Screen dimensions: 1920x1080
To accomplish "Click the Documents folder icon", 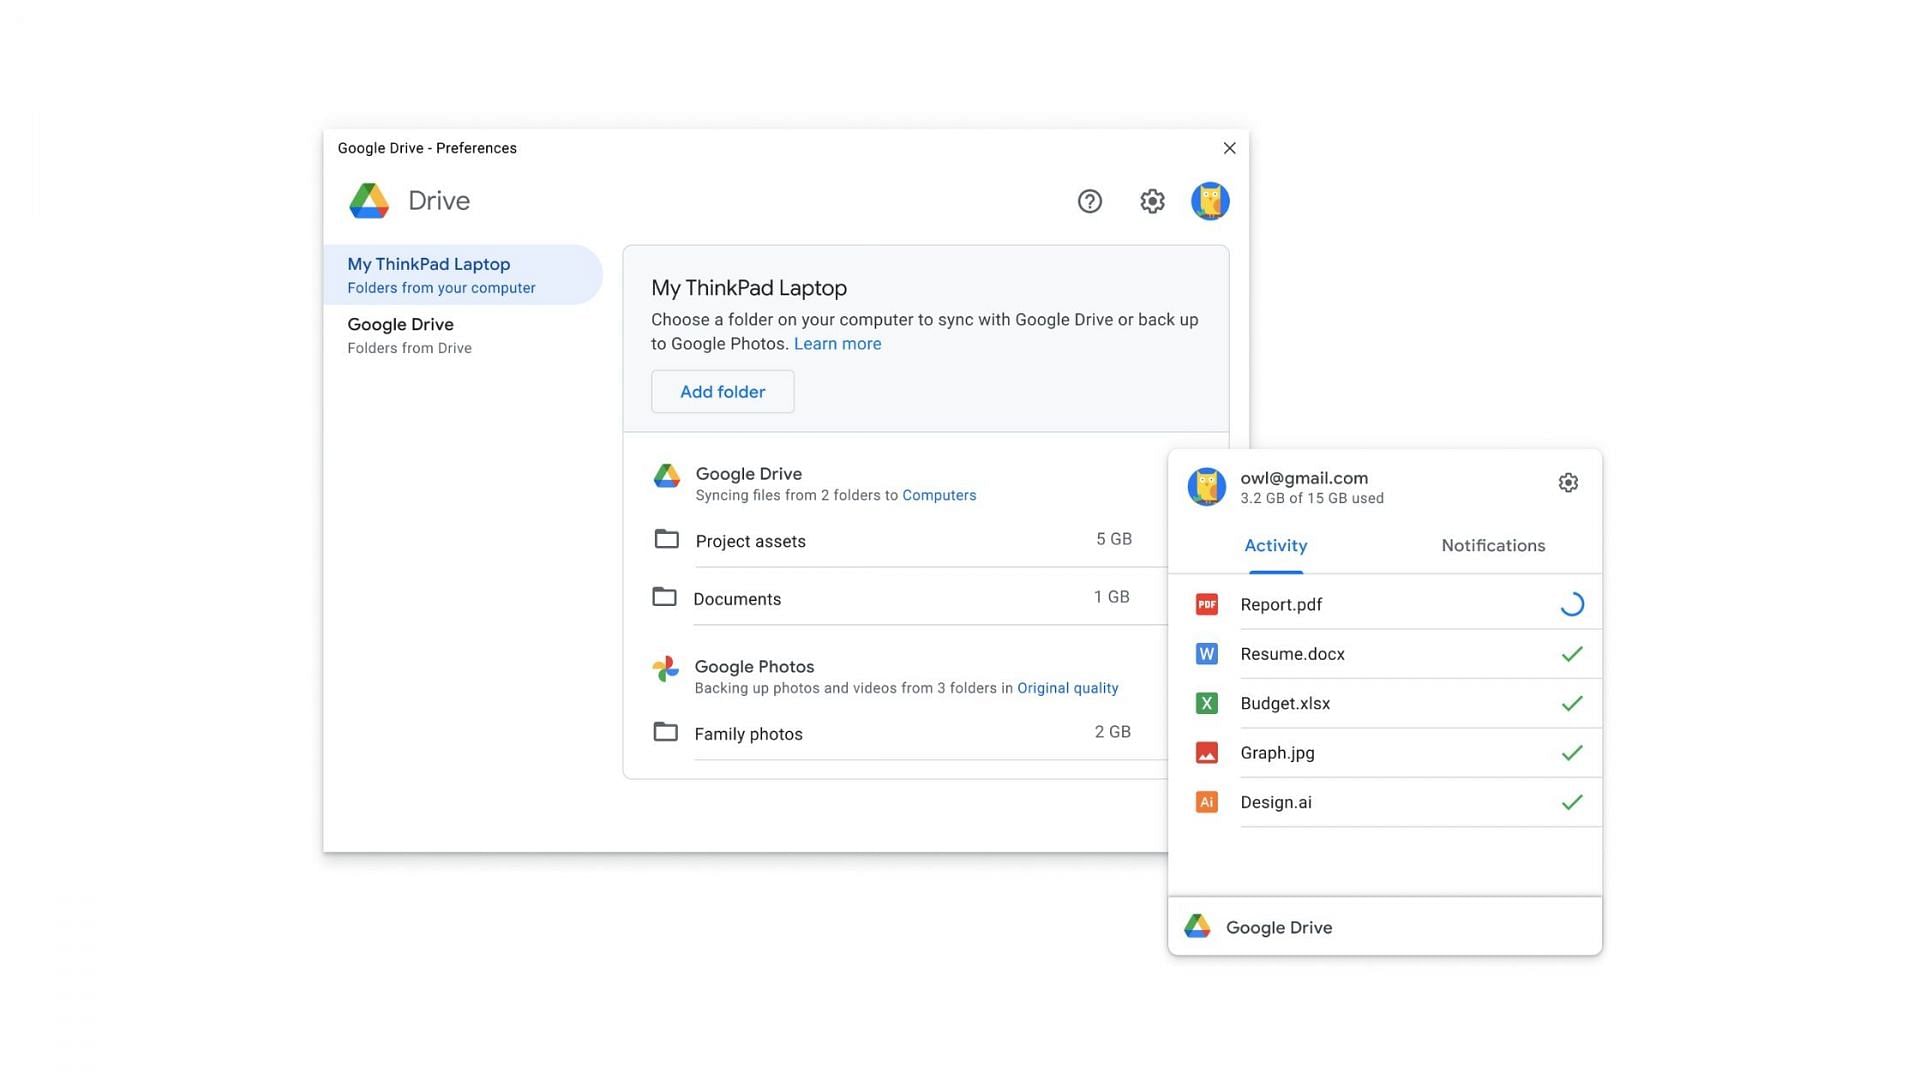I will pos(664,597).
